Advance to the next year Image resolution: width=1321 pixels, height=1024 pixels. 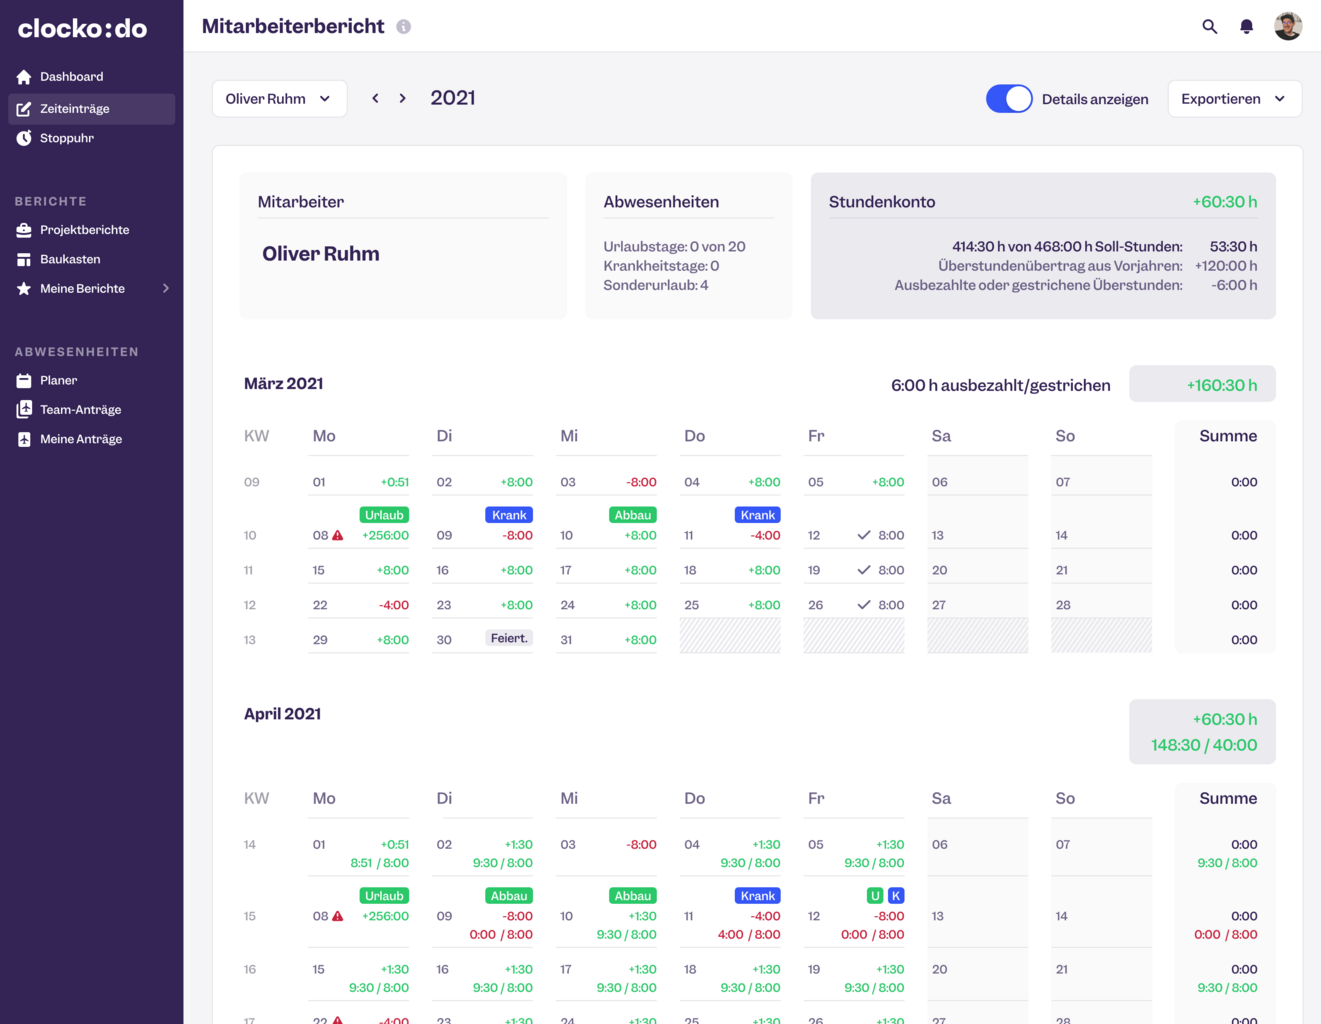tap(403, 98)
